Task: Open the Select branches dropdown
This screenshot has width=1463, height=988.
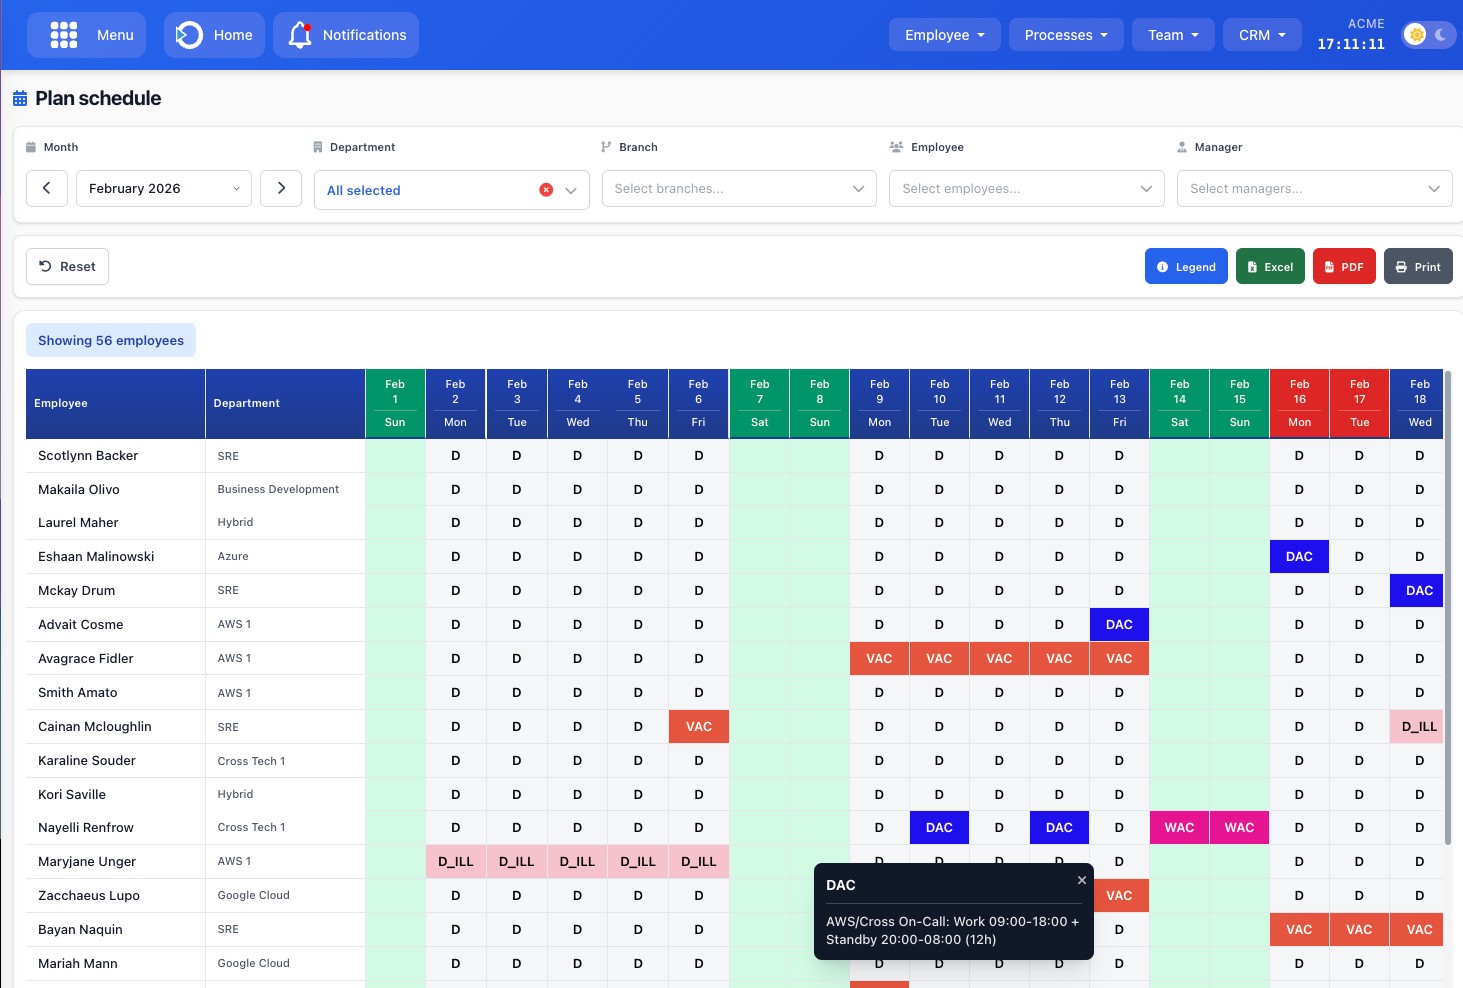Action: coord(738,188)
